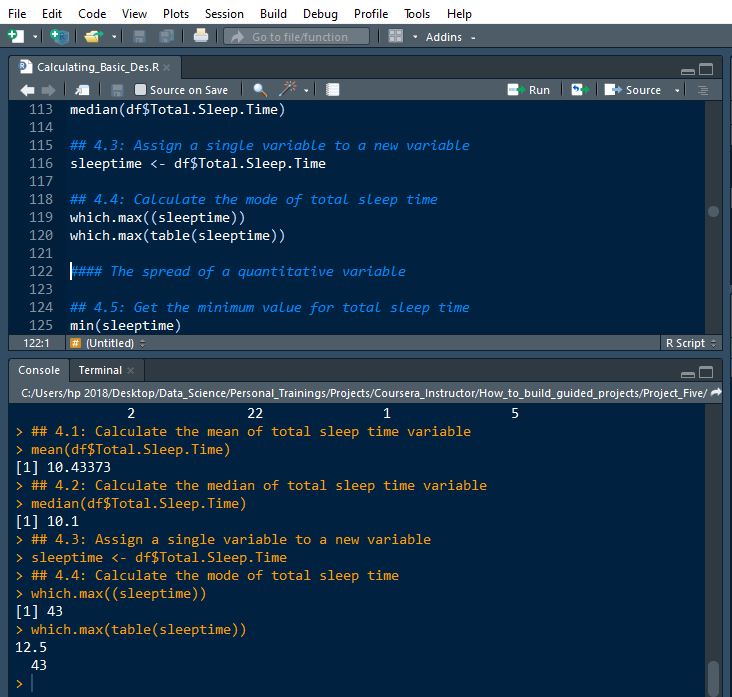Click the Create a project icon
This screenshot has width=732, height=697.
(x=60, y=36)
